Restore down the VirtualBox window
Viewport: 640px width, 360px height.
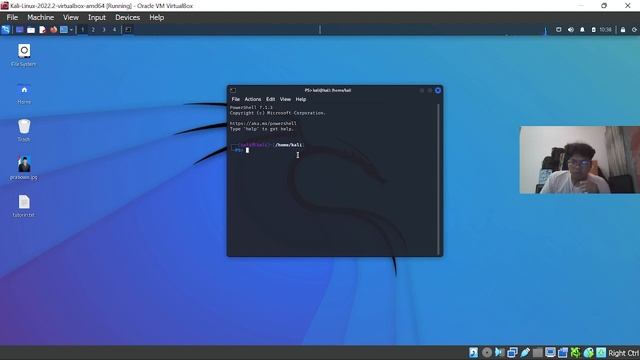pyautogui.click(x=604, y=6)
